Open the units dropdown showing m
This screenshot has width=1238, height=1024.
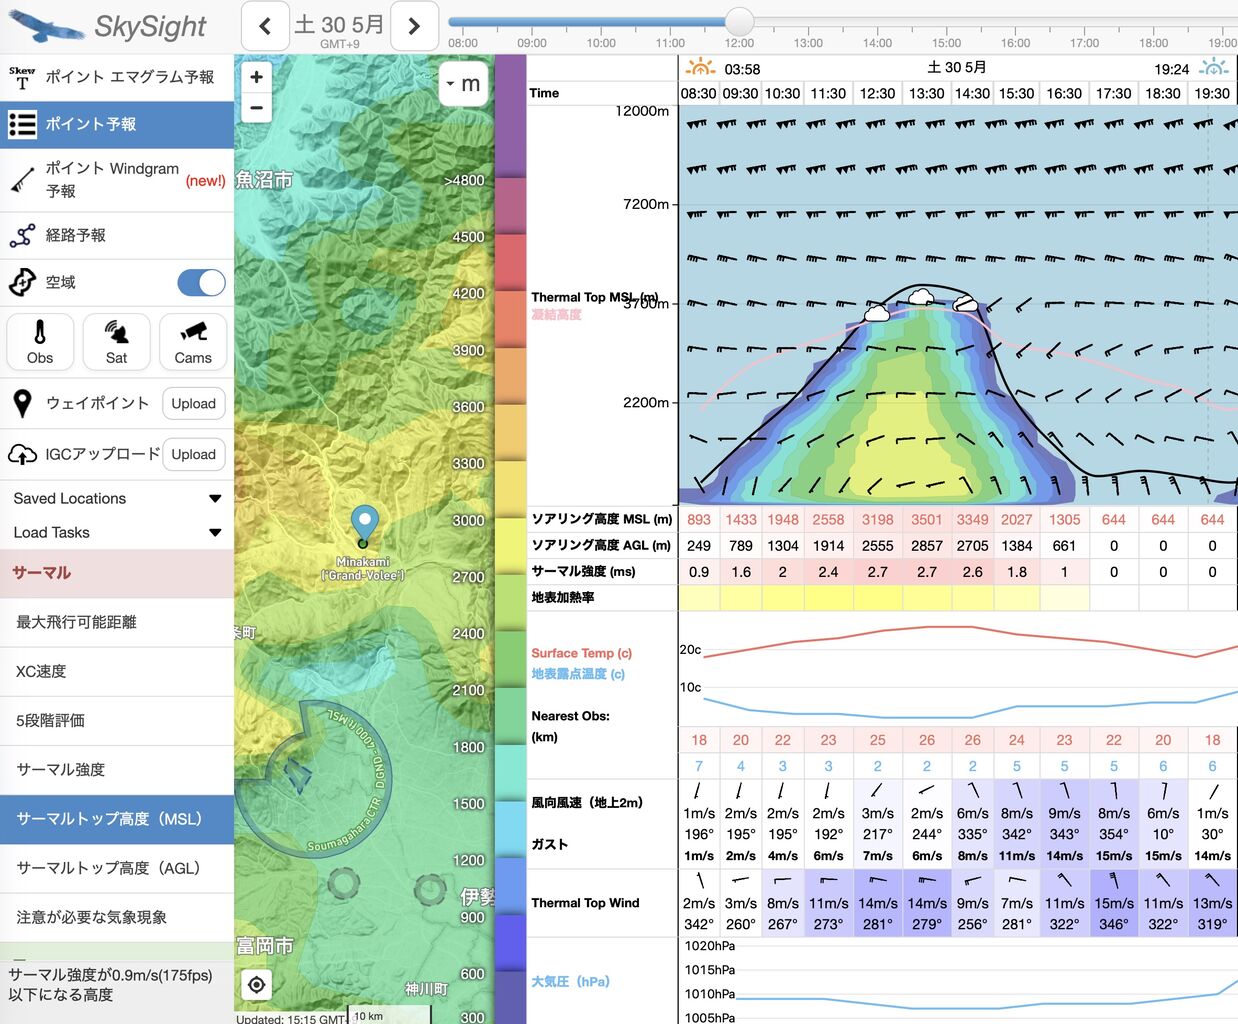pyautogui.click(x=463, y=84)
